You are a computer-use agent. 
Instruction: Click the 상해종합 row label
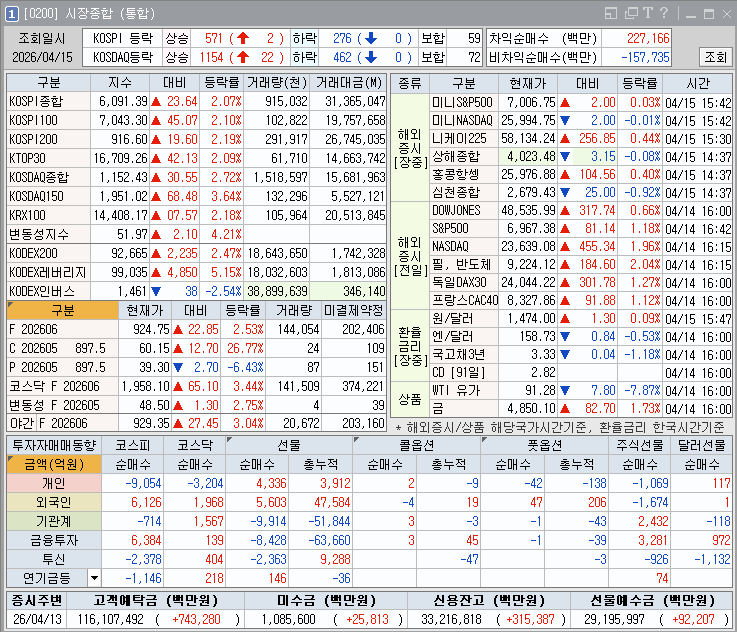(x=463, y=156)
